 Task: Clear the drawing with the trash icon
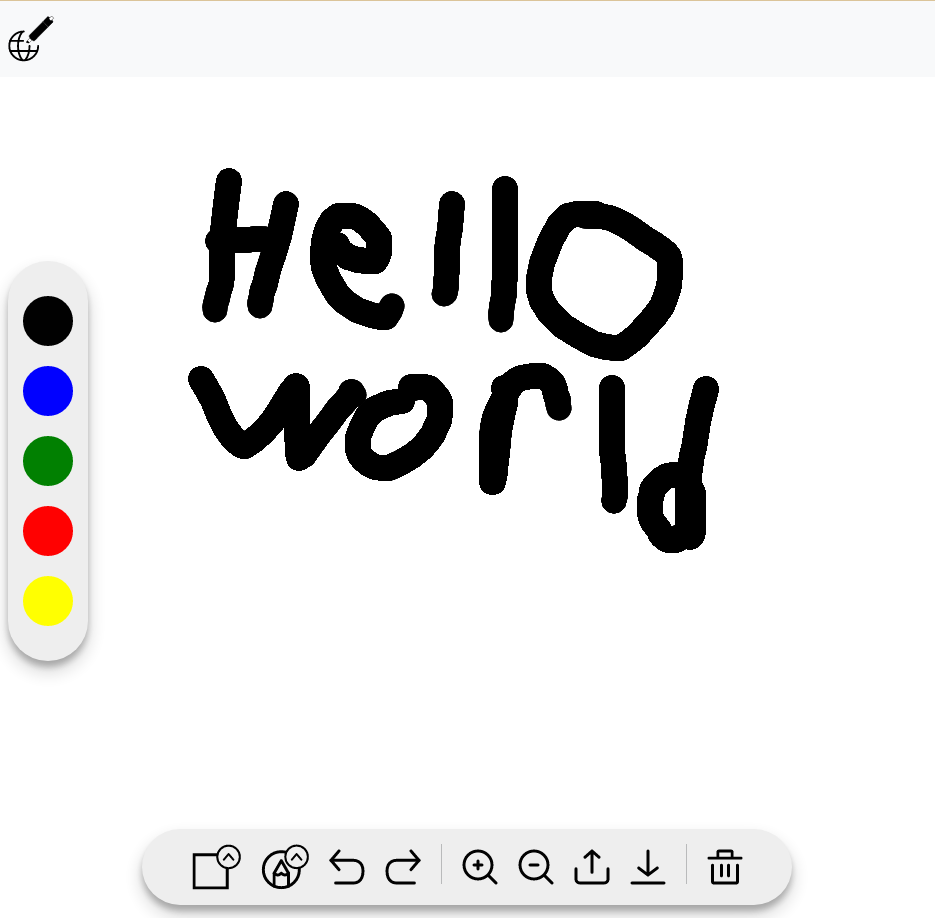pyautogui.click(x=724, y=868)
